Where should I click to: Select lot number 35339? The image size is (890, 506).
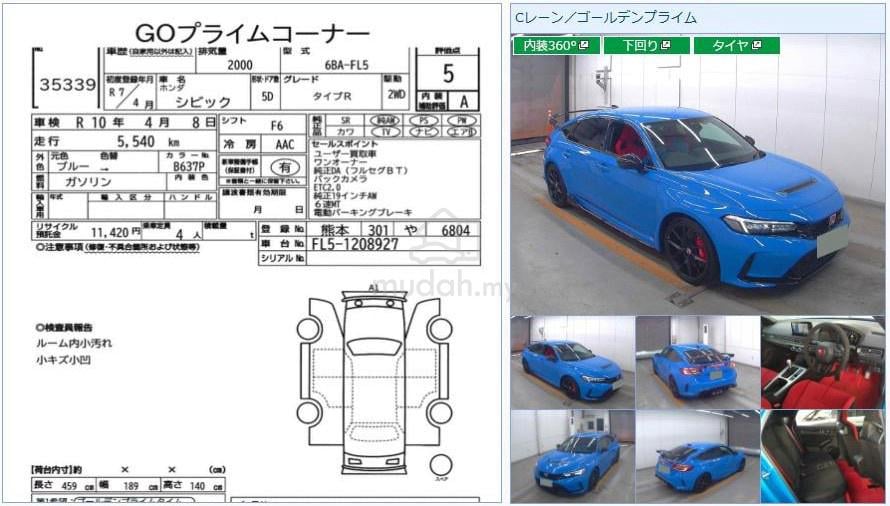pyautogui.click(x=68, y=85)
